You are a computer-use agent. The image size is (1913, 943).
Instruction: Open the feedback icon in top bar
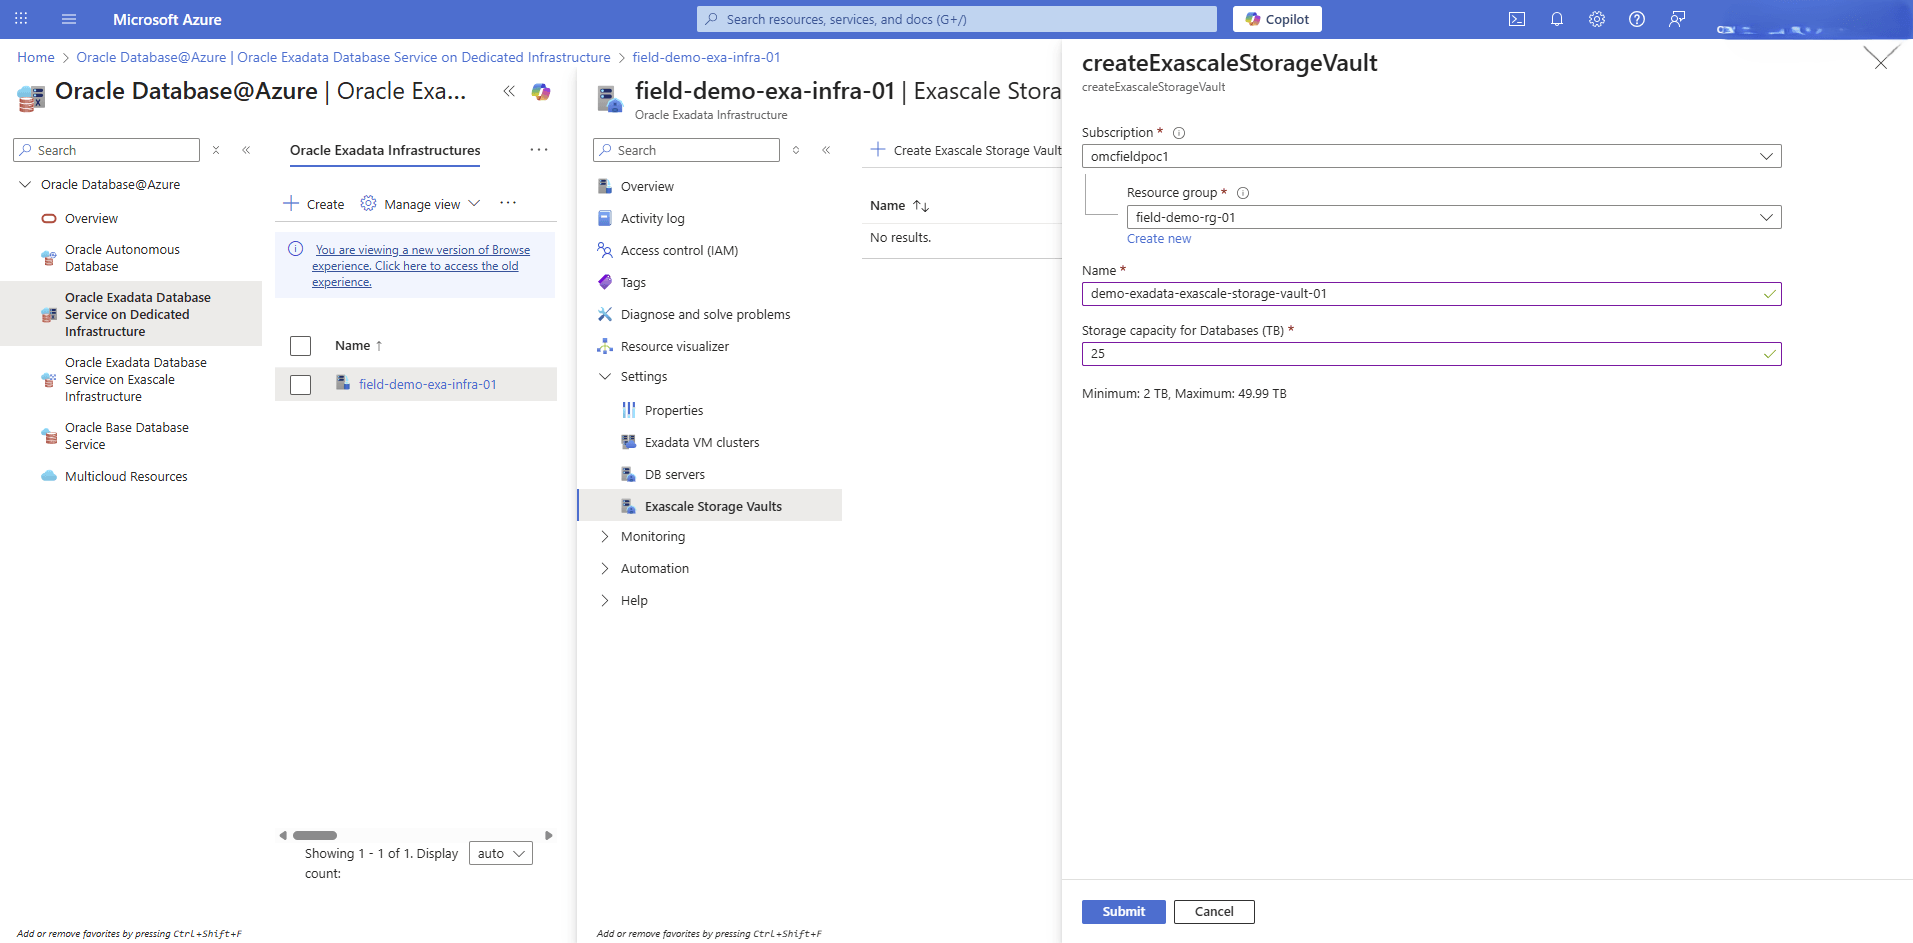[1677, 19]
